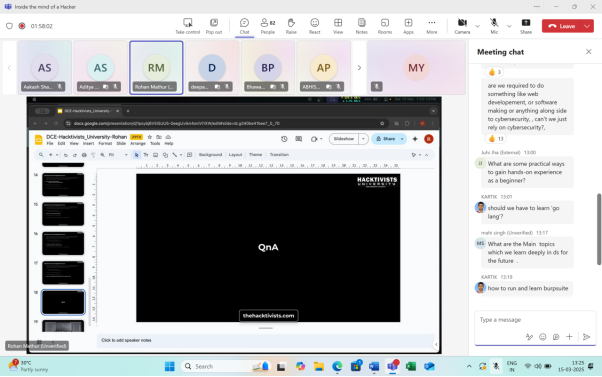Click the taskbar Search box
Viewport: 602px width, 377px height.
[227, 367]
